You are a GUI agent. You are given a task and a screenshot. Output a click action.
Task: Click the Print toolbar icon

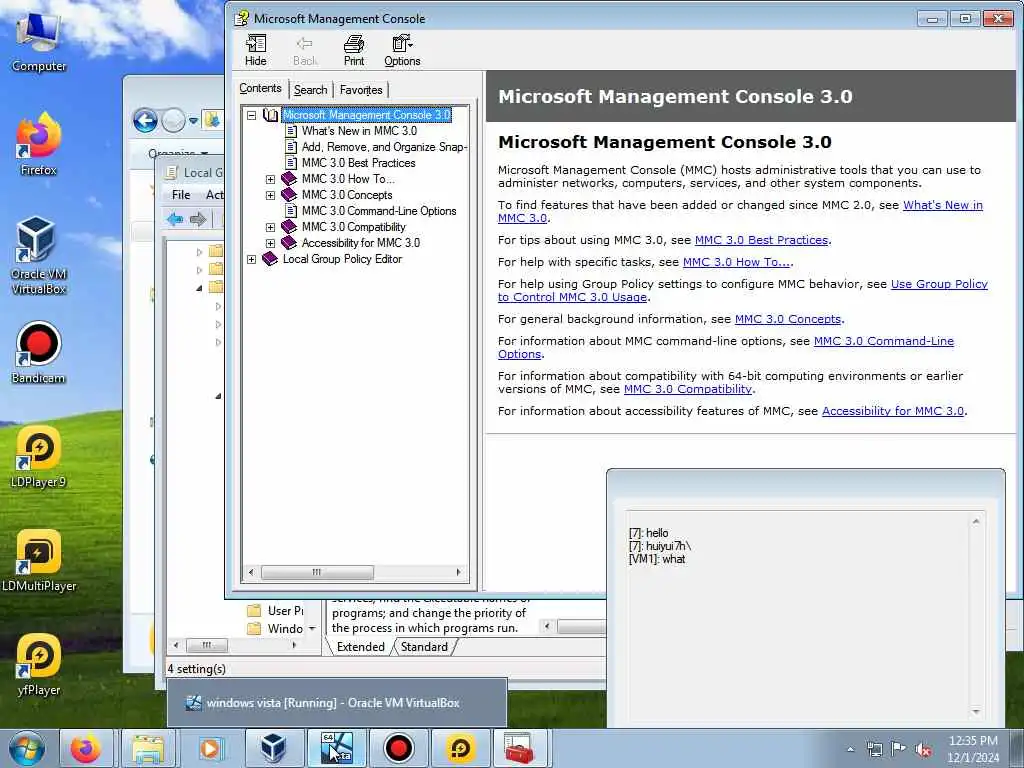(354, 50)
